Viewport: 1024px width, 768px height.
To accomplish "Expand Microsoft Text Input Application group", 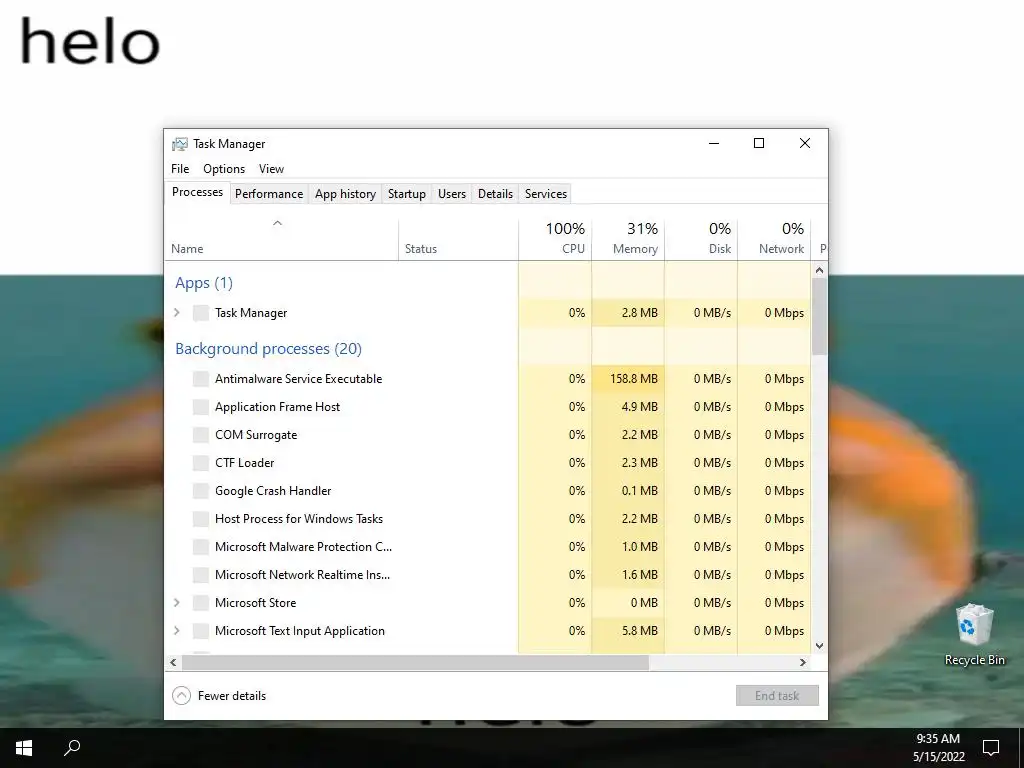I will pyautogui.click(x=177, y=631).
